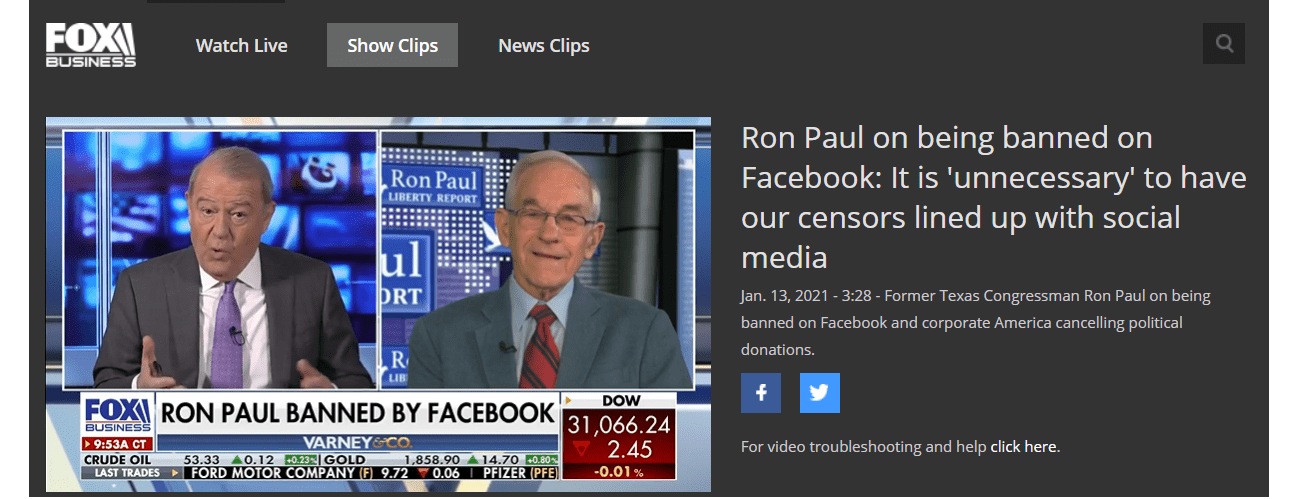Click the Fox Business logo in header
1300x499 pixels.
pyautogui.click(x=91, y=45)
